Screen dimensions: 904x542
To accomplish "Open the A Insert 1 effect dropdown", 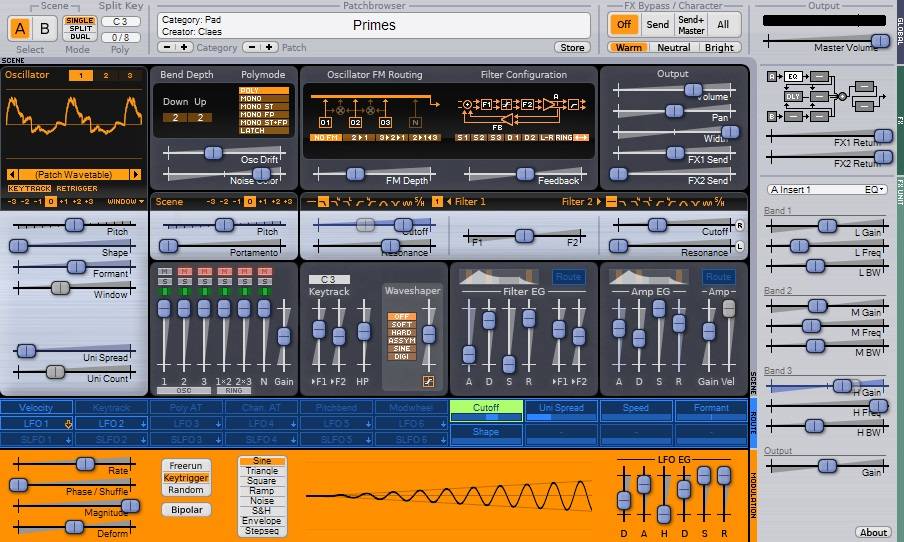I will (x=826, y=189).
